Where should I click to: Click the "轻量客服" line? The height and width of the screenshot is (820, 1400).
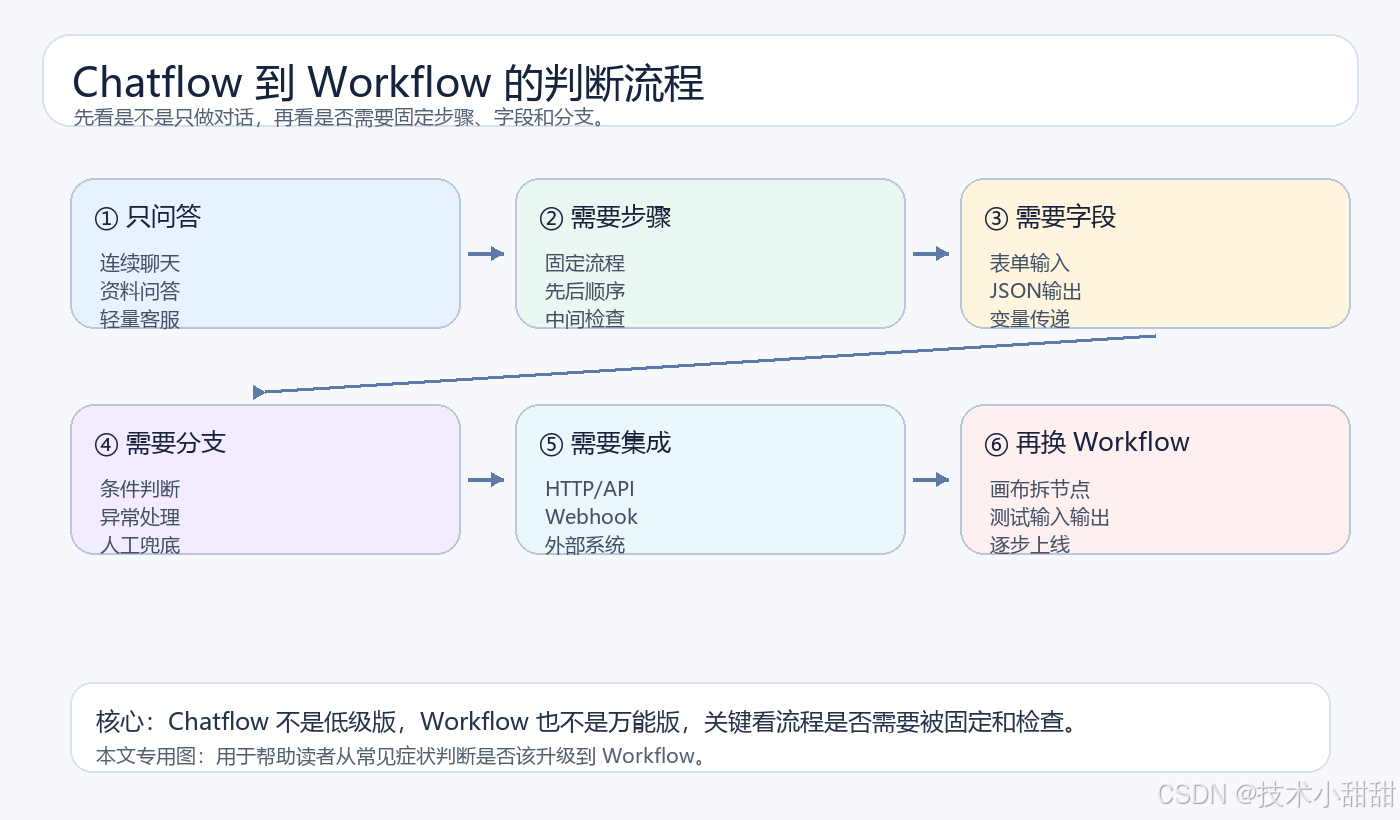coord(140,319)
